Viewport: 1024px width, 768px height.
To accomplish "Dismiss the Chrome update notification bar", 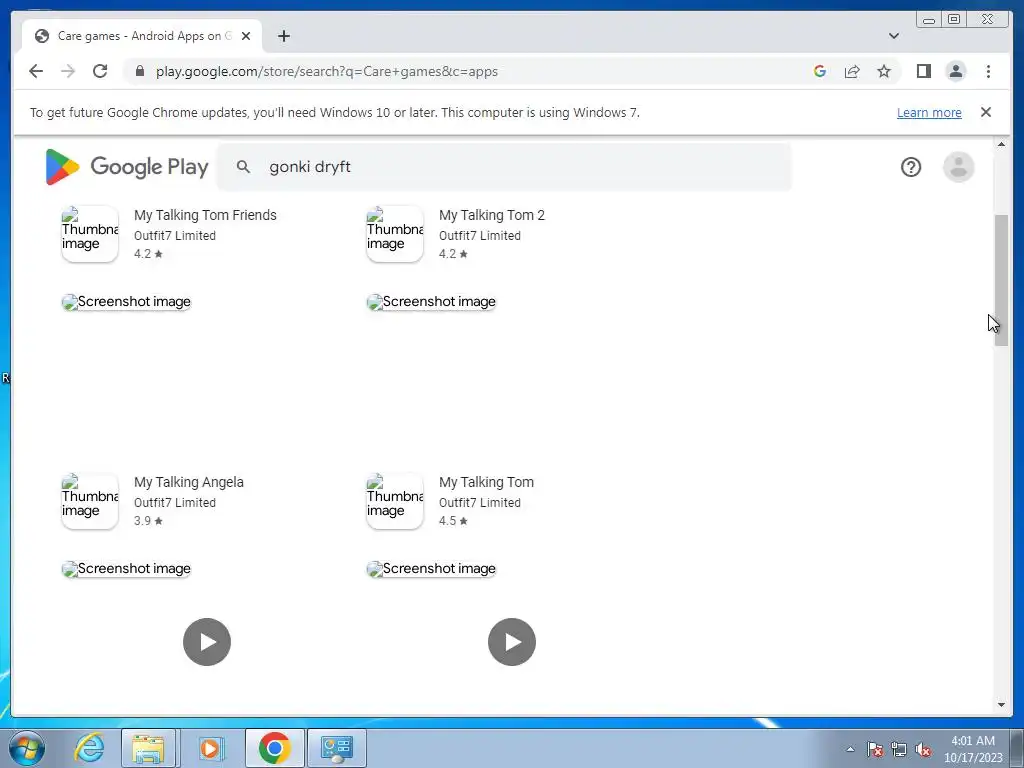I will coord(985,112).
